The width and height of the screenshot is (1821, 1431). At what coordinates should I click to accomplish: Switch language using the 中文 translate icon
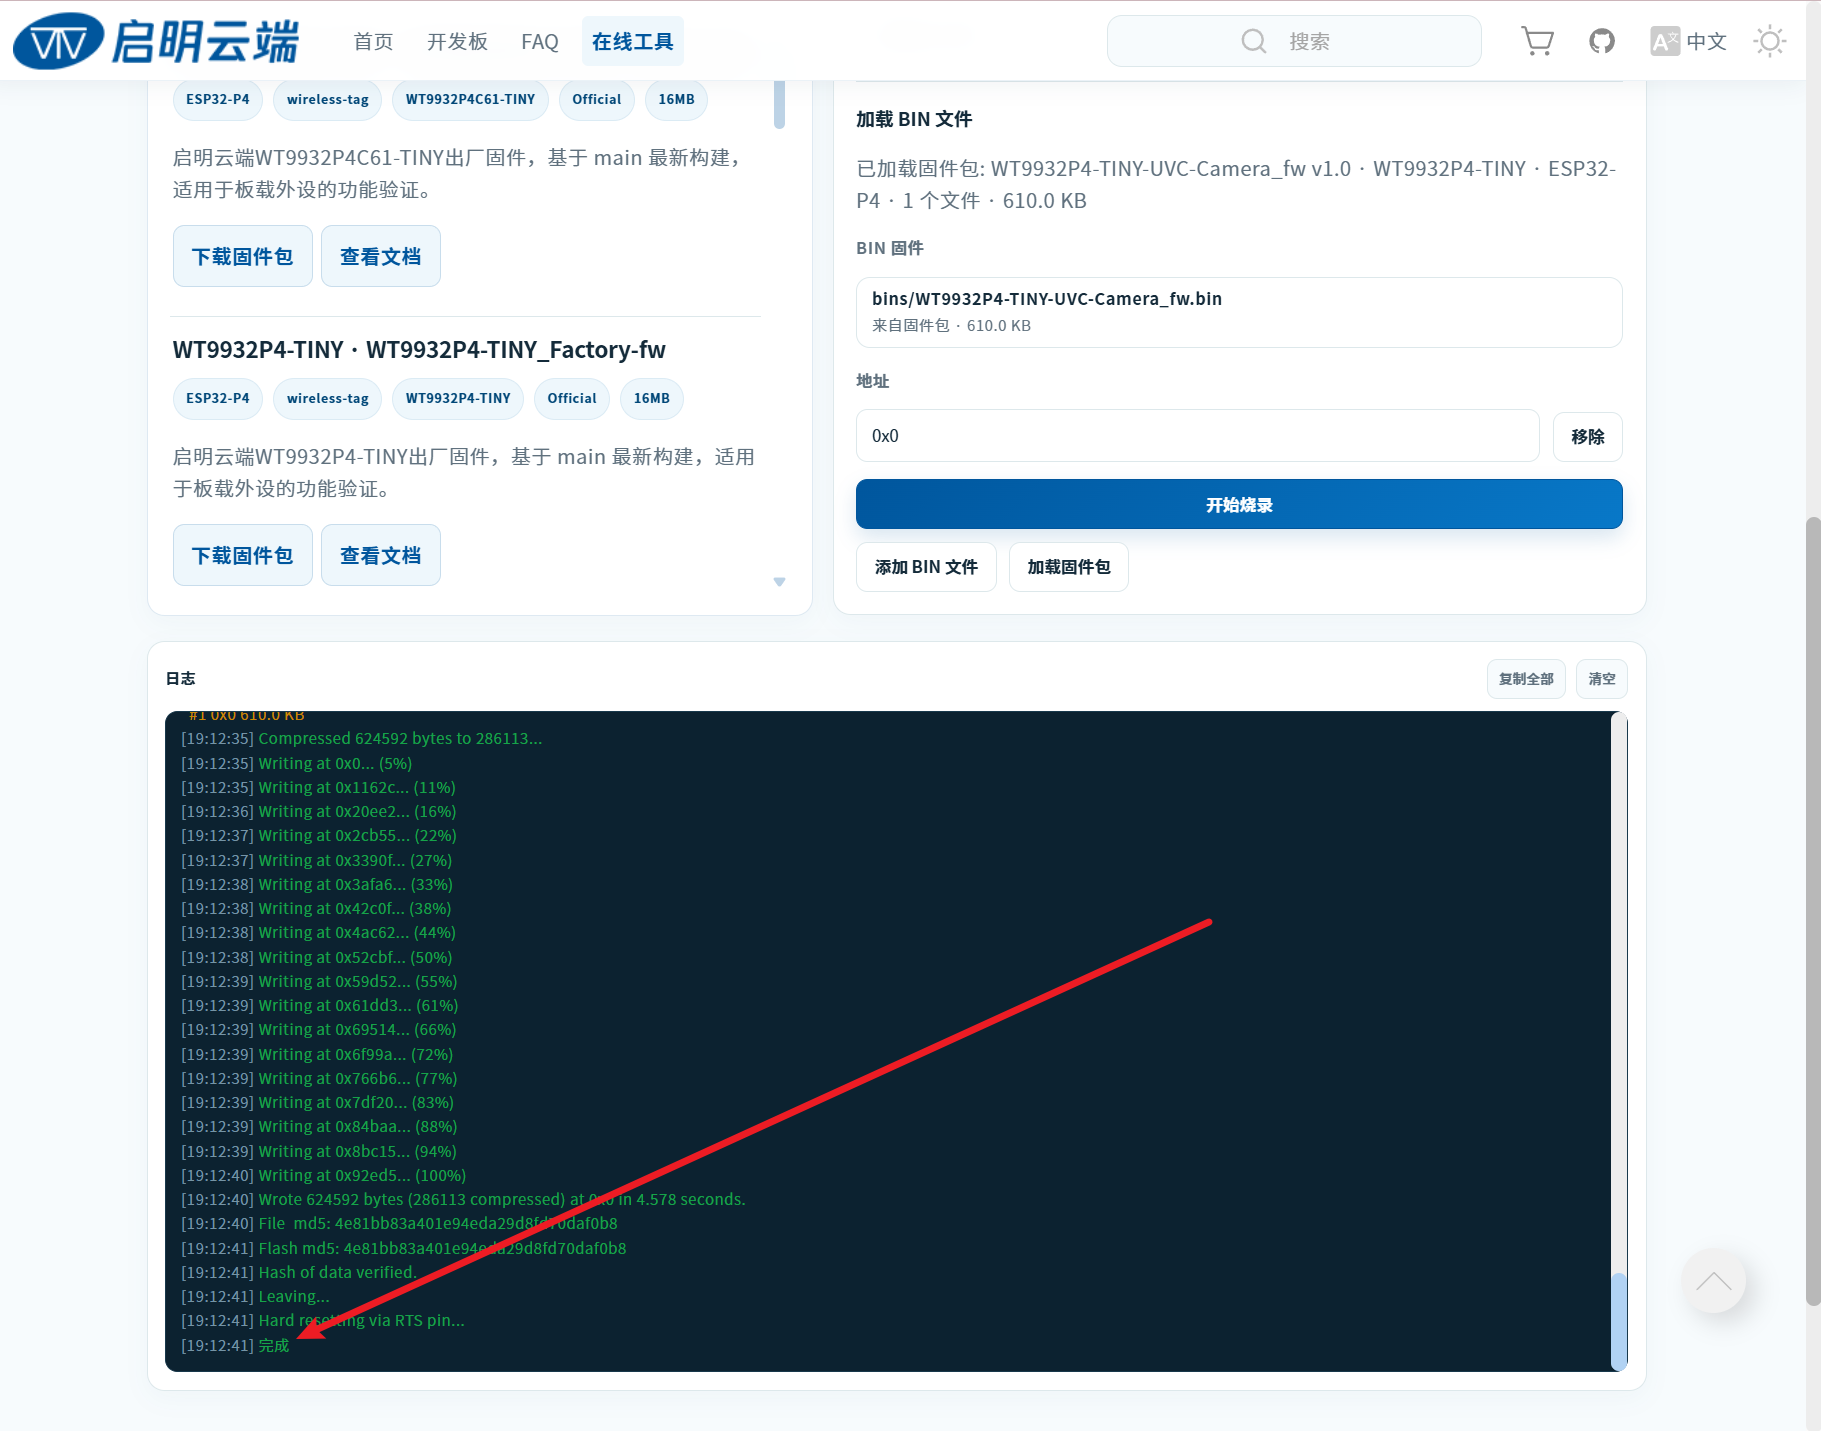1688,41
